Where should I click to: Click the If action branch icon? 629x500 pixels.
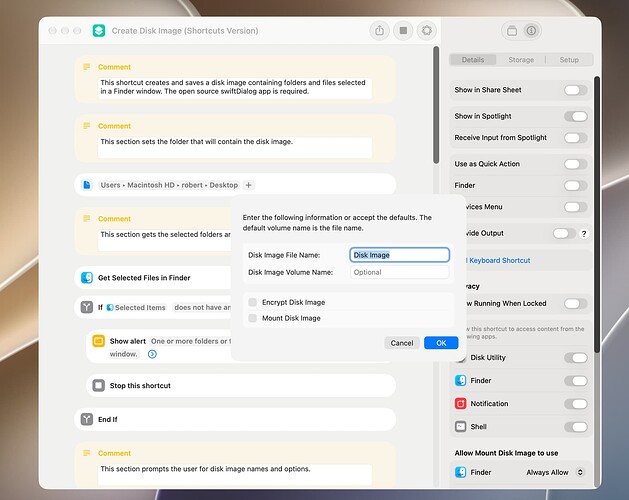pos(87,307)
